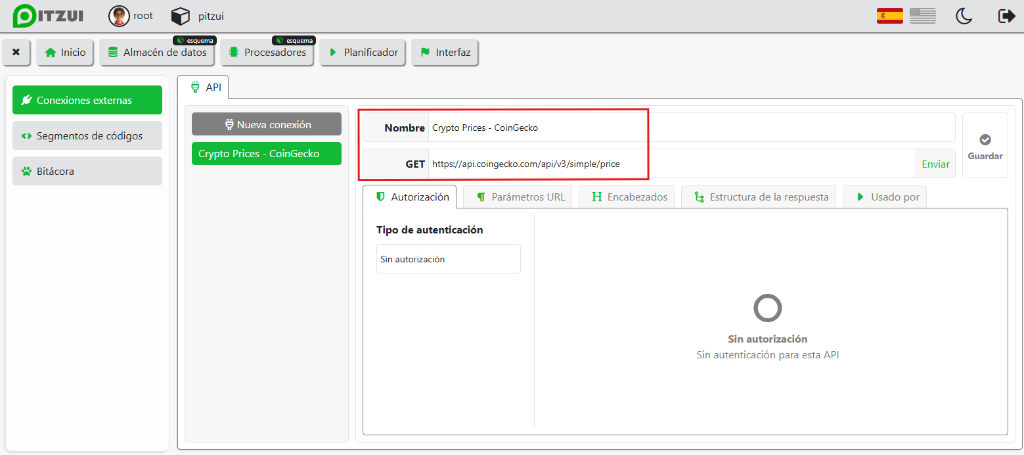1024x455 pixels.
Task: Send request with Enviar
Action: (x=935, y=164)
